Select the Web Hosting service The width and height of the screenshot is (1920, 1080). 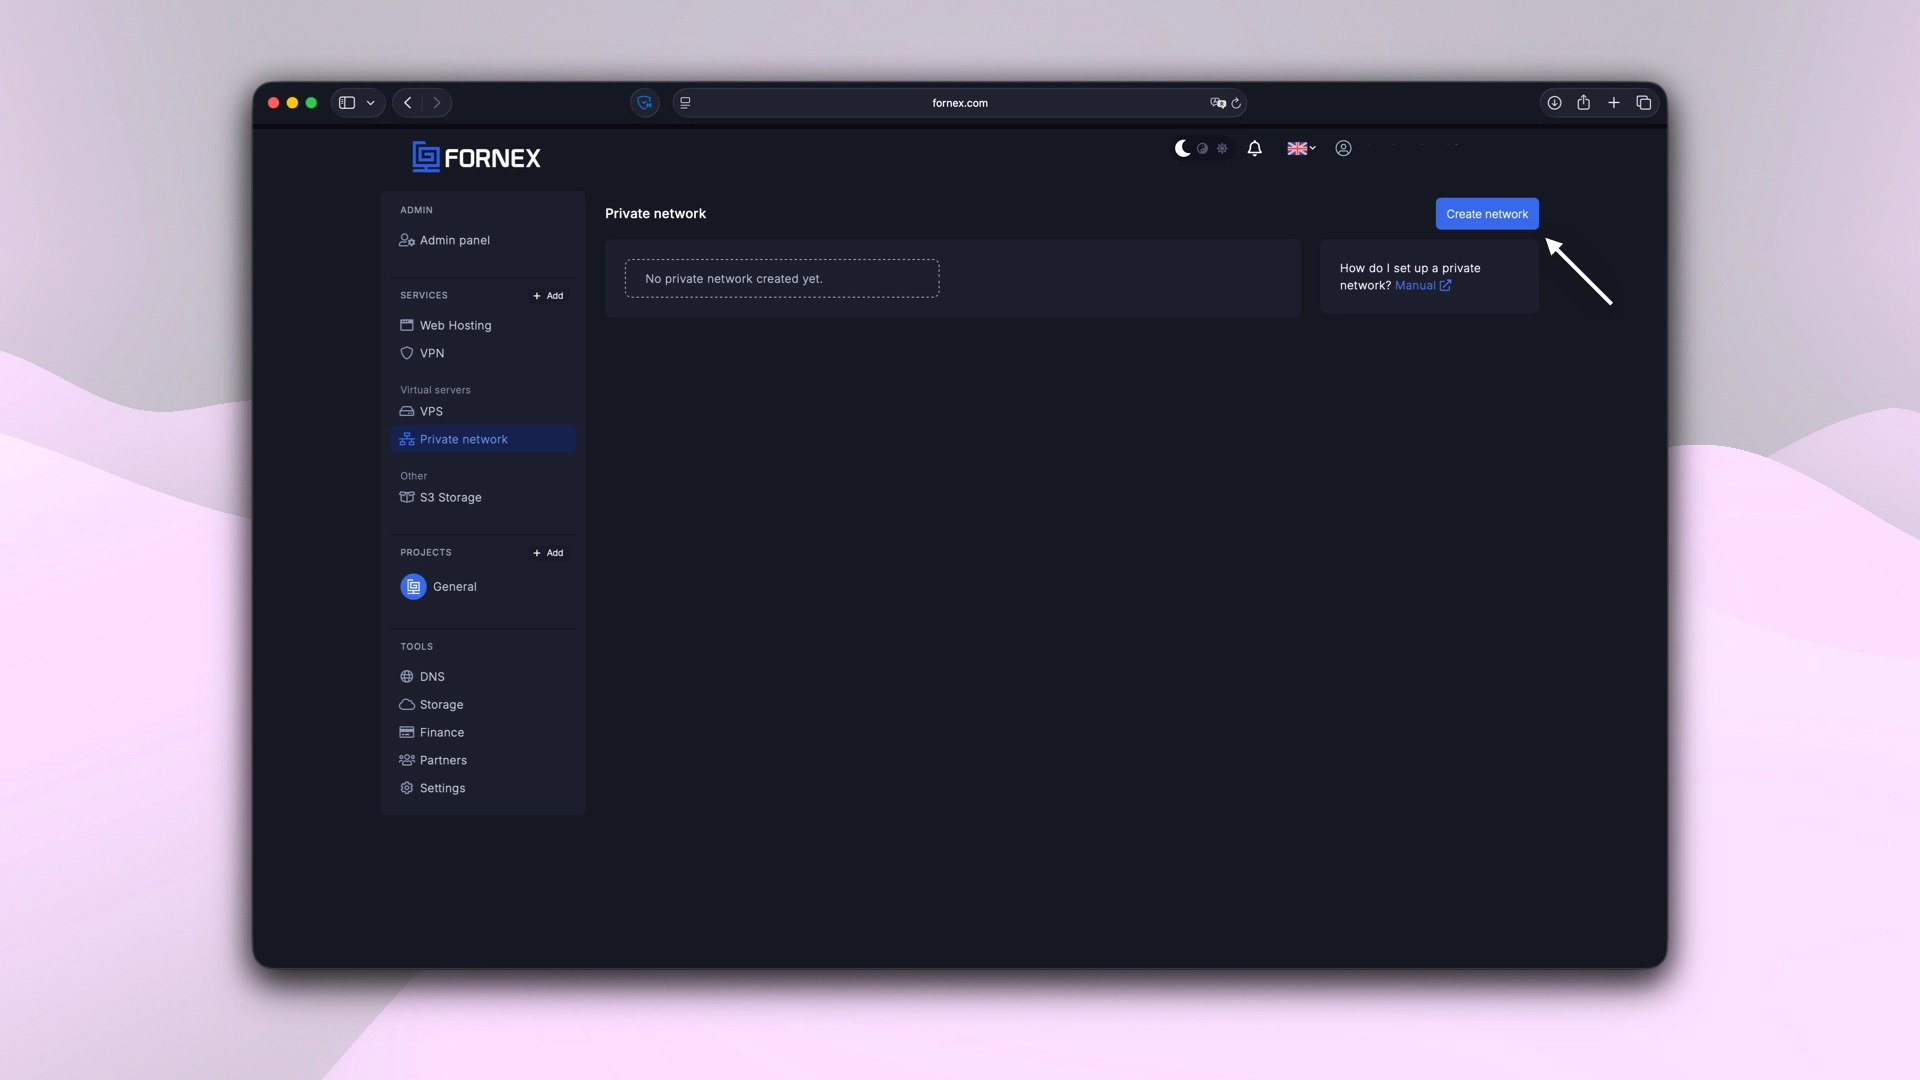tap(456, 325)
